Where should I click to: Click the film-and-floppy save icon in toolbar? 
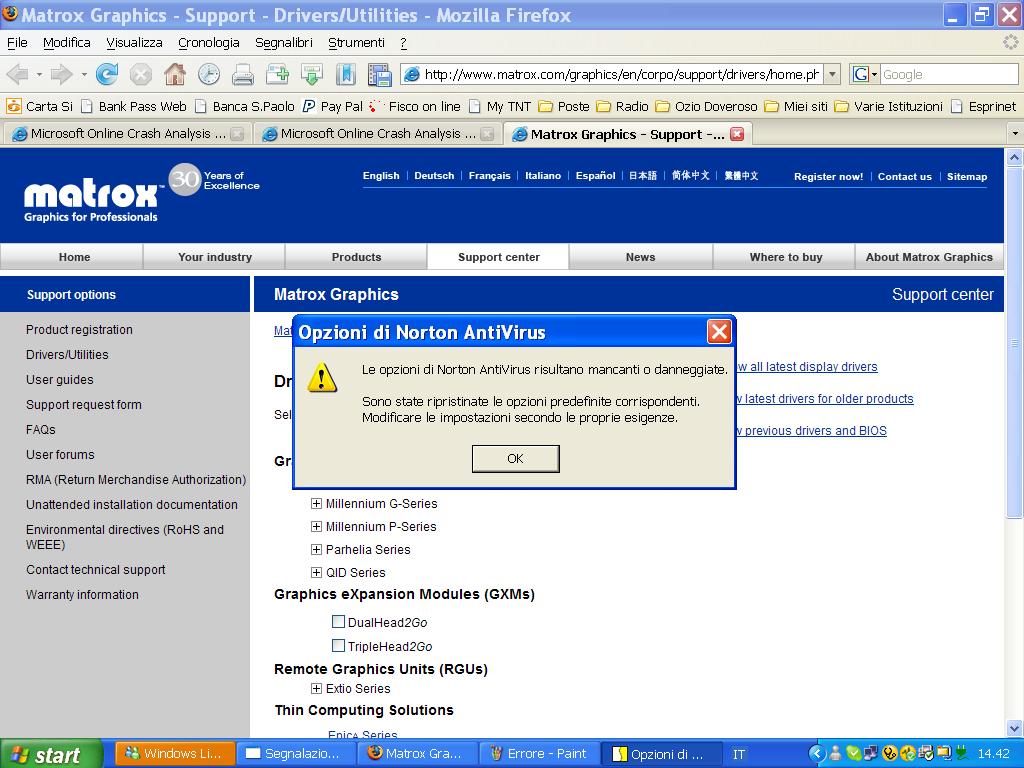pyautogui.click(x=379, y=74)
